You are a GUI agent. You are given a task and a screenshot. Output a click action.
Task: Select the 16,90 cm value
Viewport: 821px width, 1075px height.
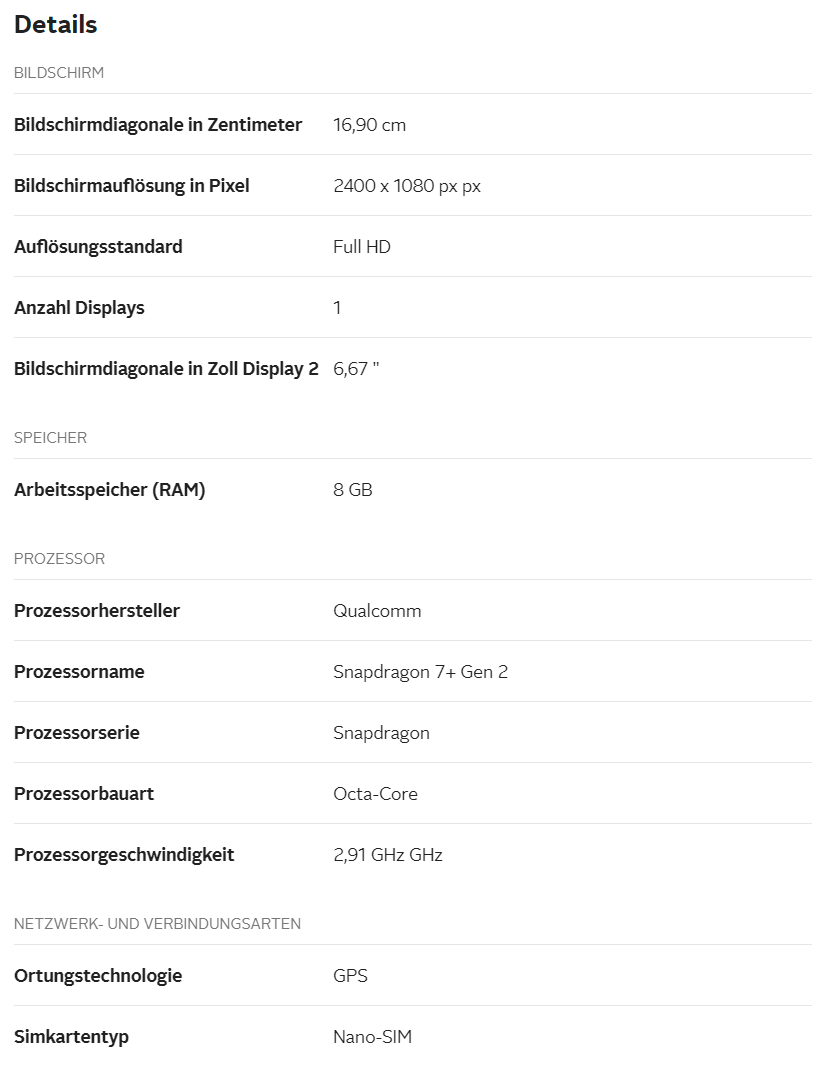[x=369, y=125]
